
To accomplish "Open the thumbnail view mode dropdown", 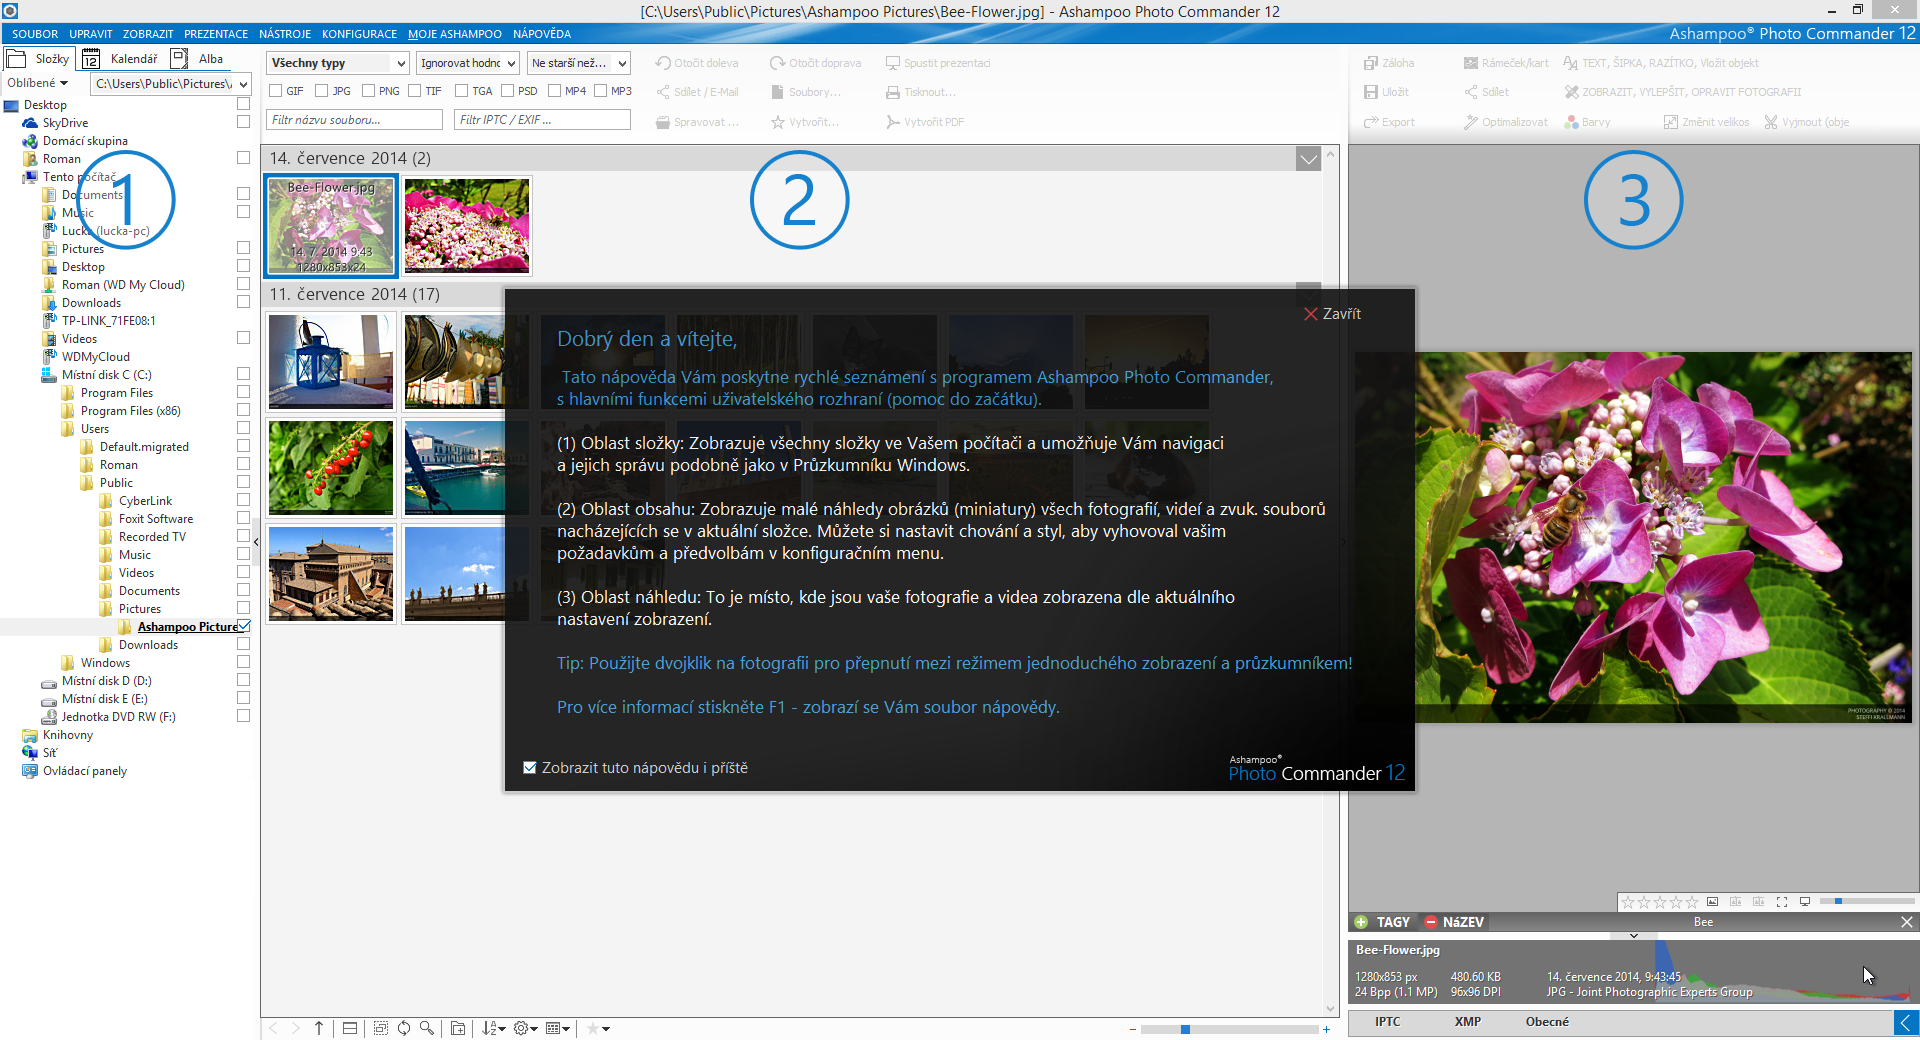I will (558, 1028).
